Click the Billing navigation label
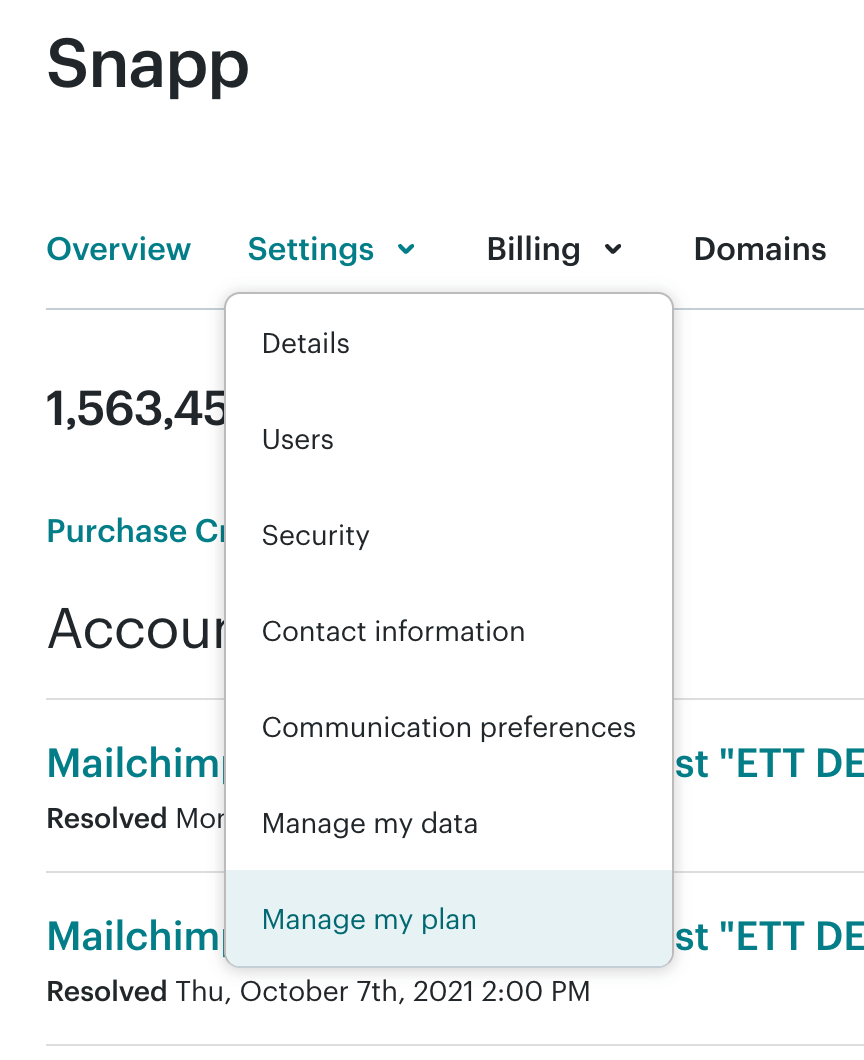This screenshot has width=864, height=1060. click(x=533, y=250)
